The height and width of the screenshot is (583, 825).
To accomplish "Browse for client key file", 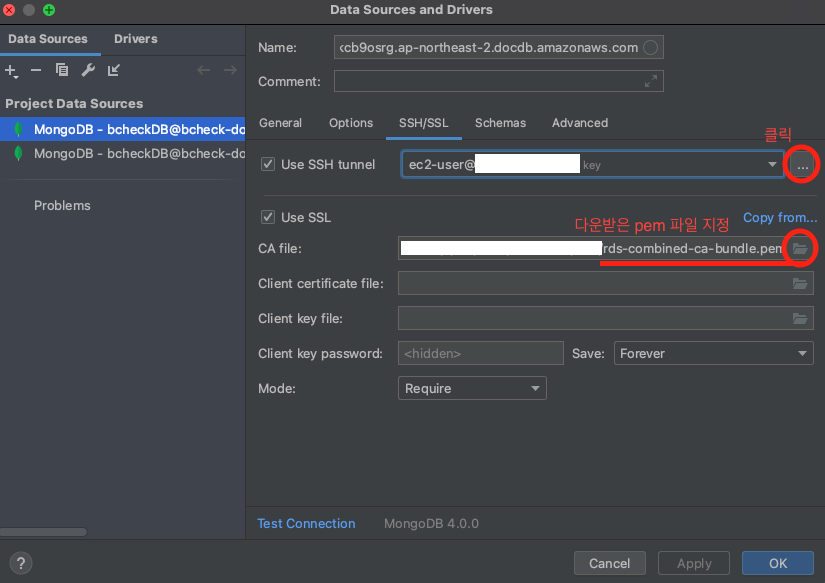I will click(800, 318).
